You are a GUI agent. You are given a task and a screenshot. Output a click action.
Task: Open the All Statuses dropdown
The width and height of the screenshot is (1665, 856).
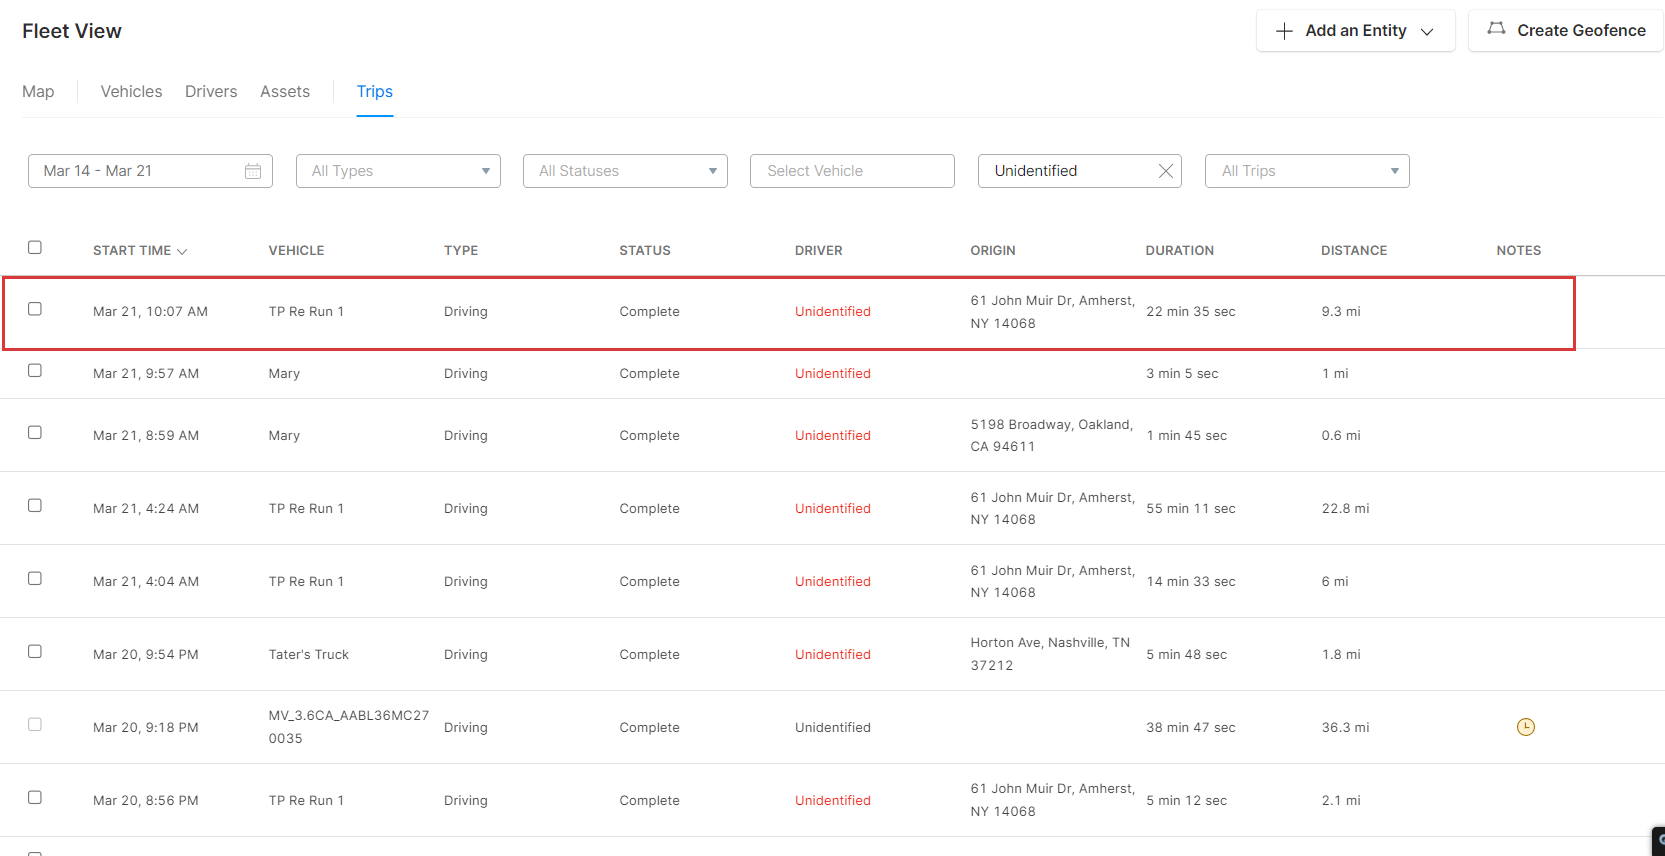(625, 171)
